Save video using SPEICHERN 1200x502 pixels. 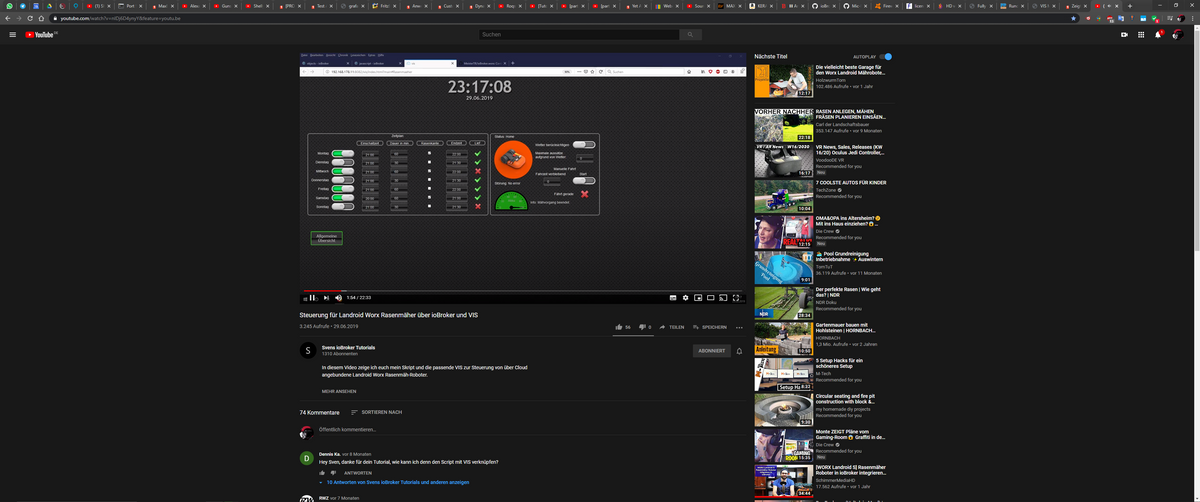point(710,327)
